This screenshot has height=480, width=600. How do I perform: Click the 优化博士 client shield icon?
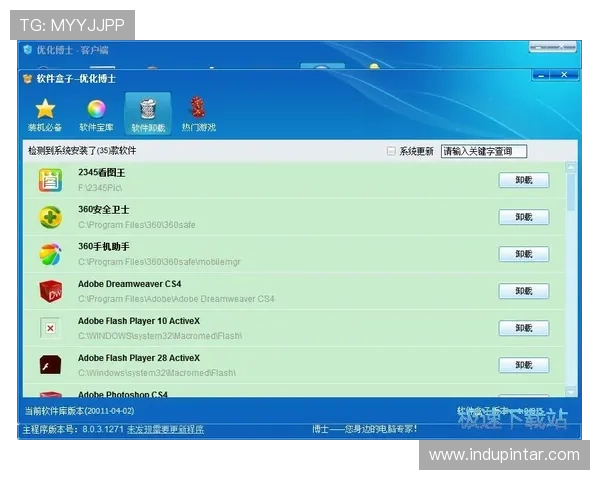pyautogui.click(x=27, y=50)
